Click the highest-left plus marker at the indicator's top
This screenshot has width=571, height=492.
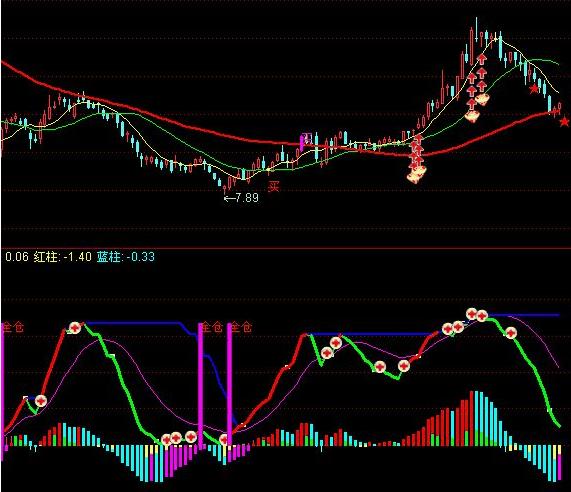click(472, 314)
